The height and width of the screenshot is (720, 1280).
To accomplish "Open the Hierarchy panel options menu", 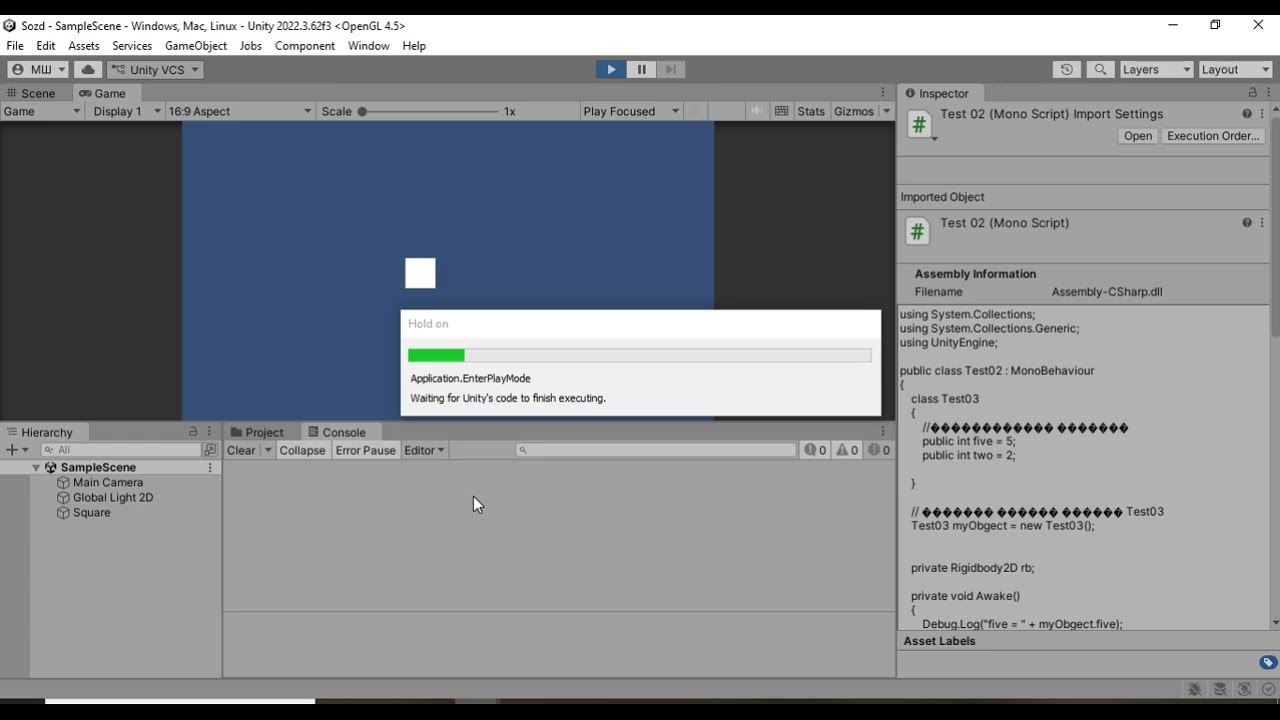I will tap(211, 432).
